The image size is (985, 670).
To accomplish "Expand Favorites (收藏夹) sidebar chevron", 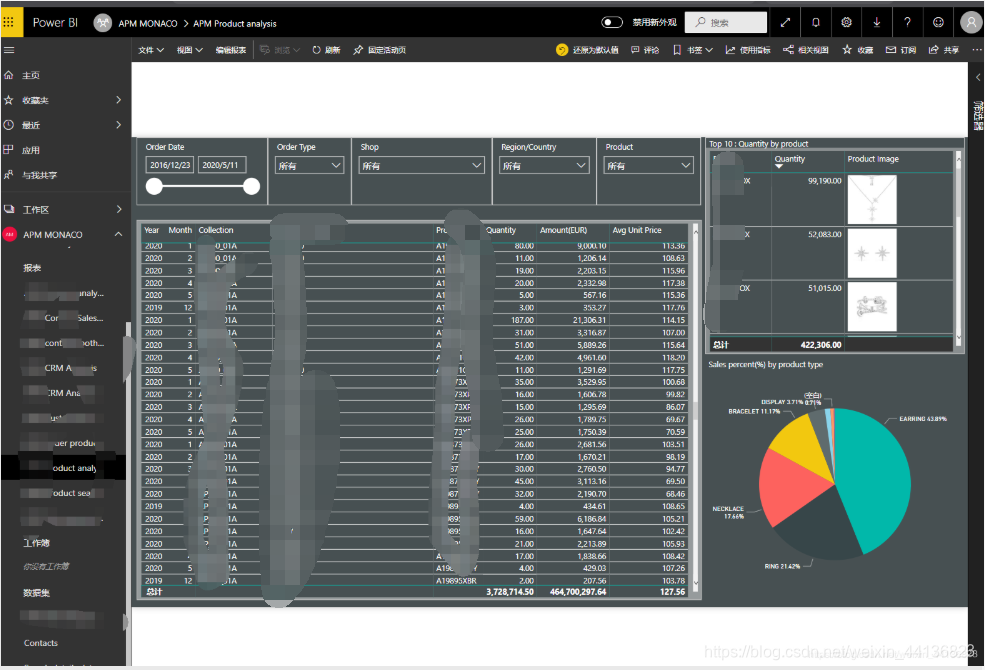I will 119,100.
